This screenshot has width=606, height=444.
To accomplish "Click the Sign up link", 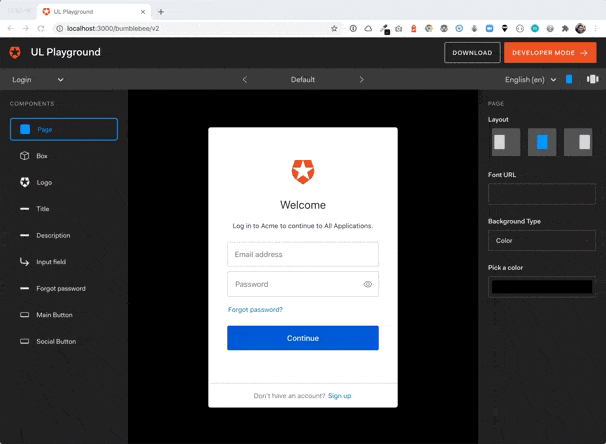I will [339, 396].
